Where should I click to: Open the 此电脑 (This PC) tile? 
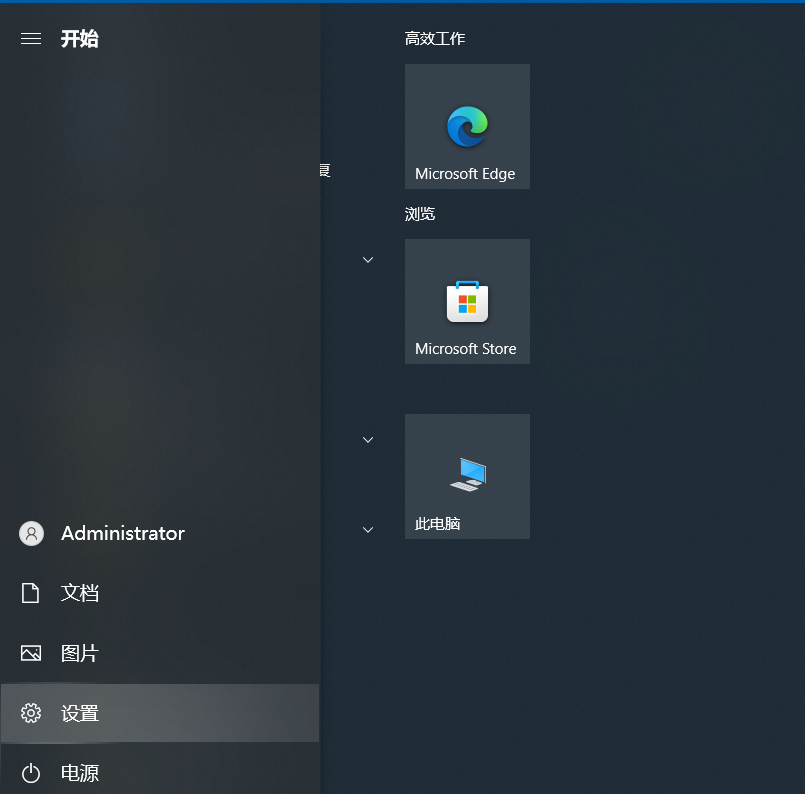point(467,476)
